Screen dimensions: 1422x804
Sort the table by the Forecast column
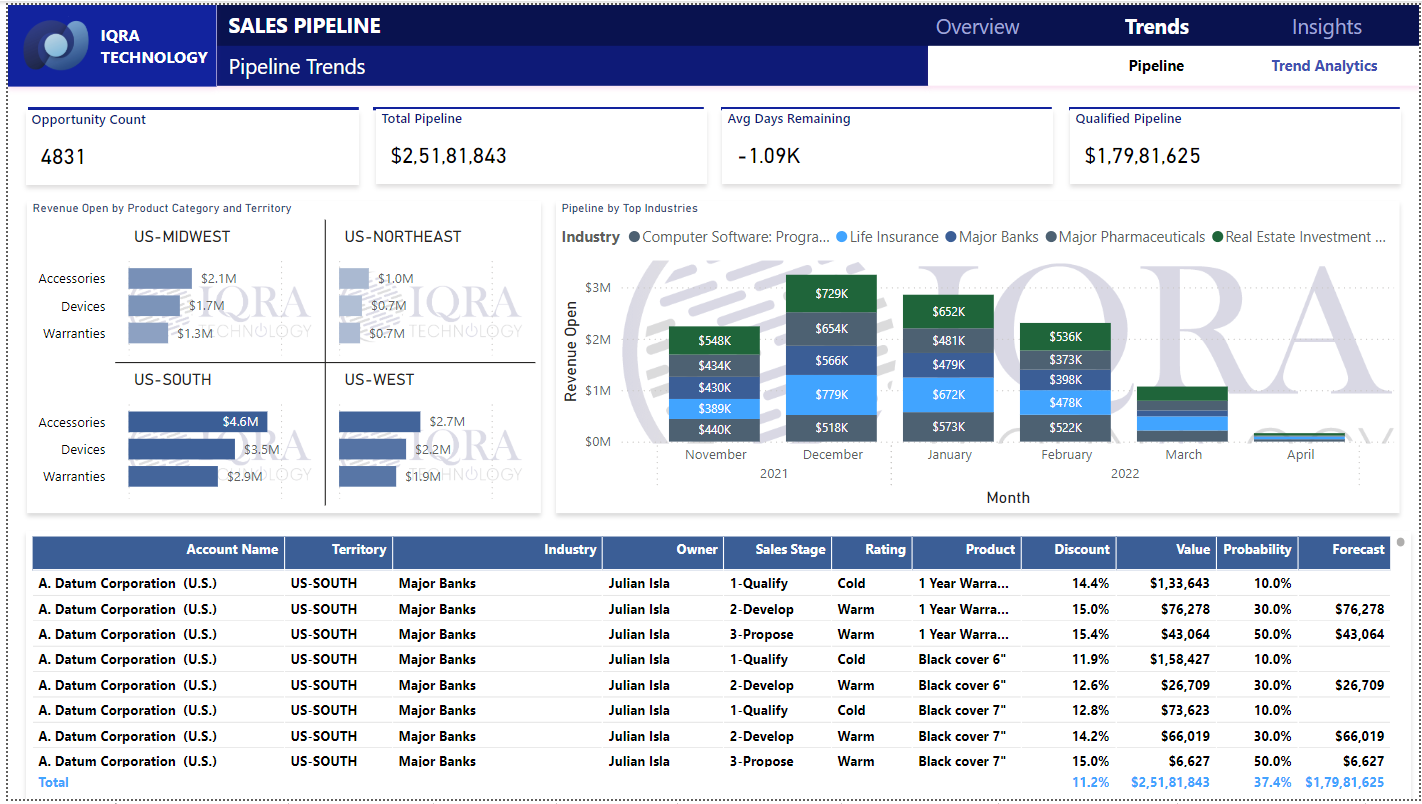click(1360, 551)
